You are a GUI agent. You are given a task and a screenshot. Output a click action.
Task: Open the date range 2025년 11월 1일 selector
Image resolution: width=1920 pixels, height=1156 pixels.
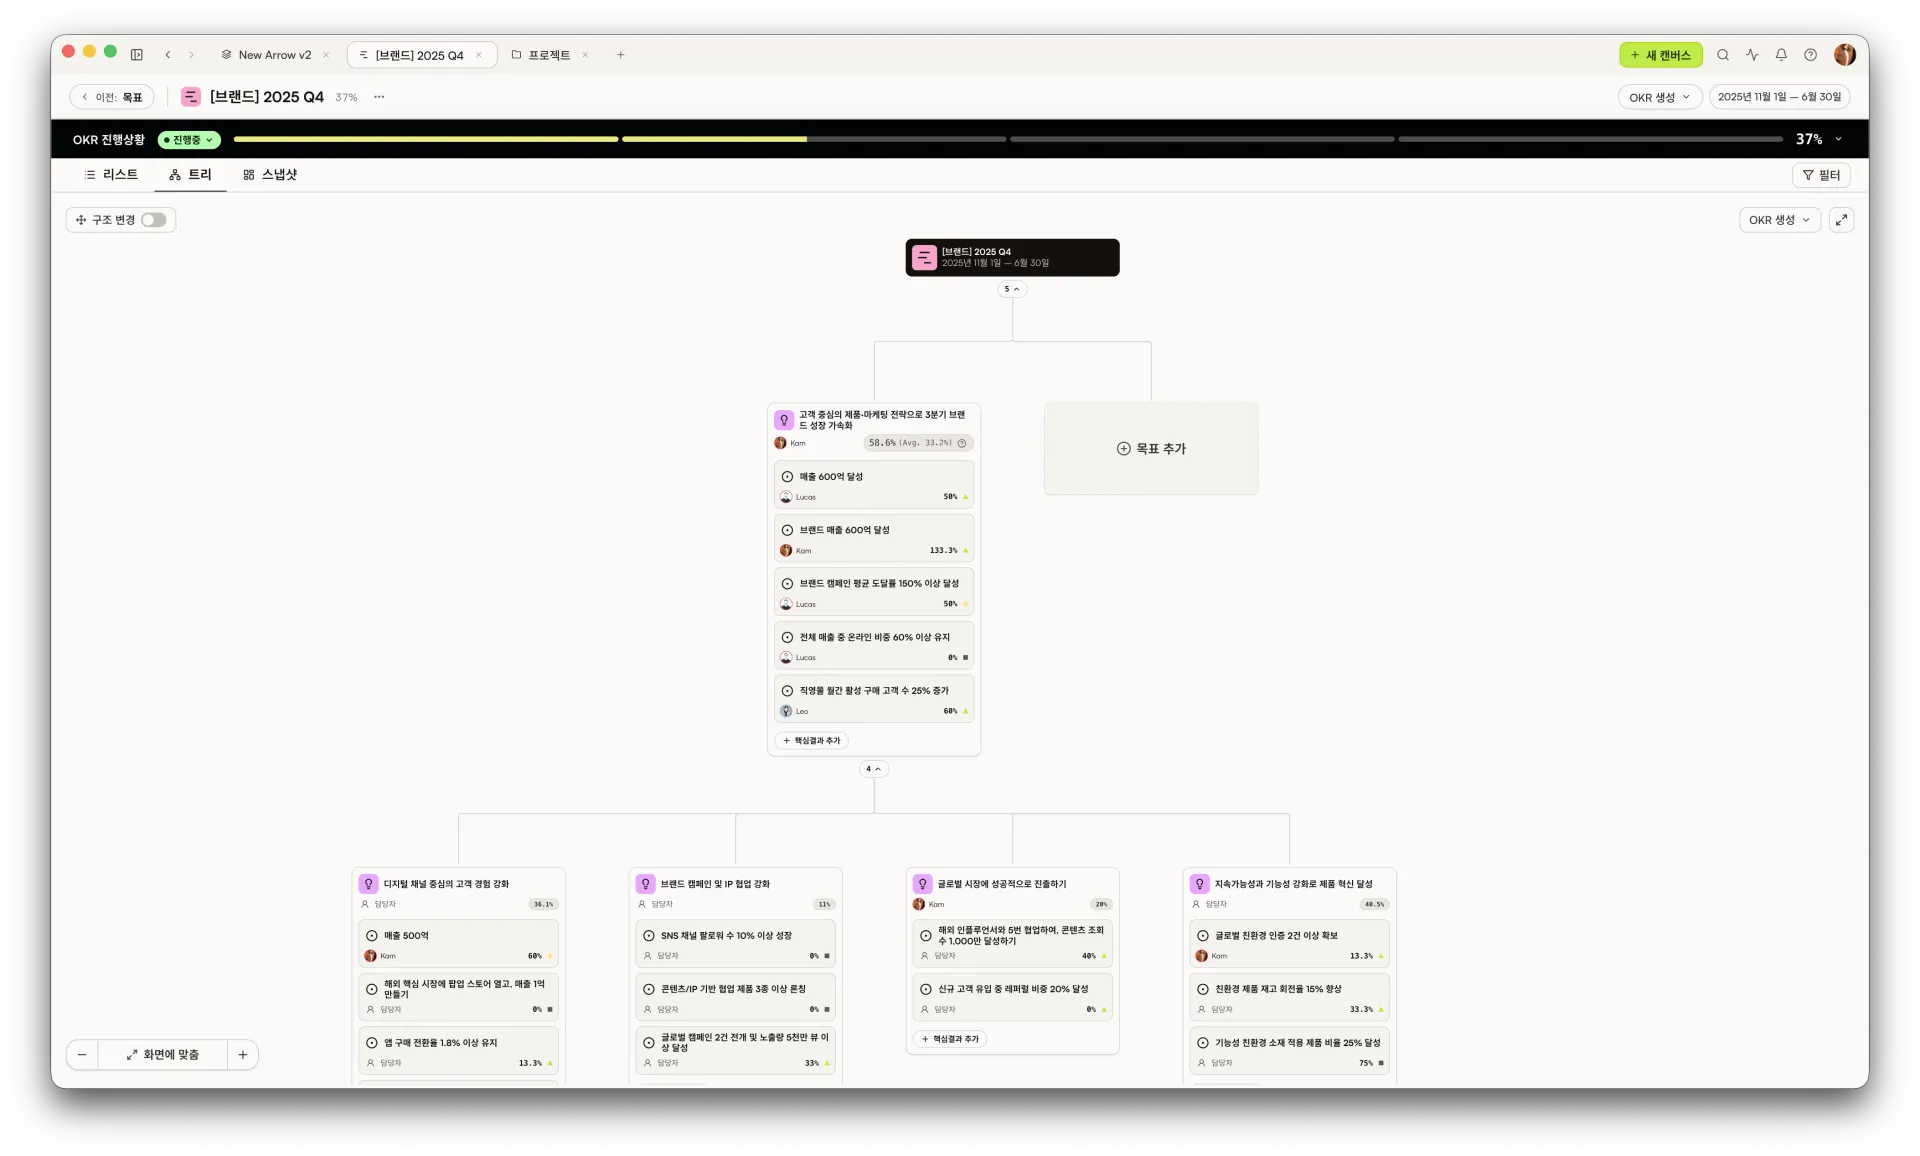click(x=1779, y=97)
